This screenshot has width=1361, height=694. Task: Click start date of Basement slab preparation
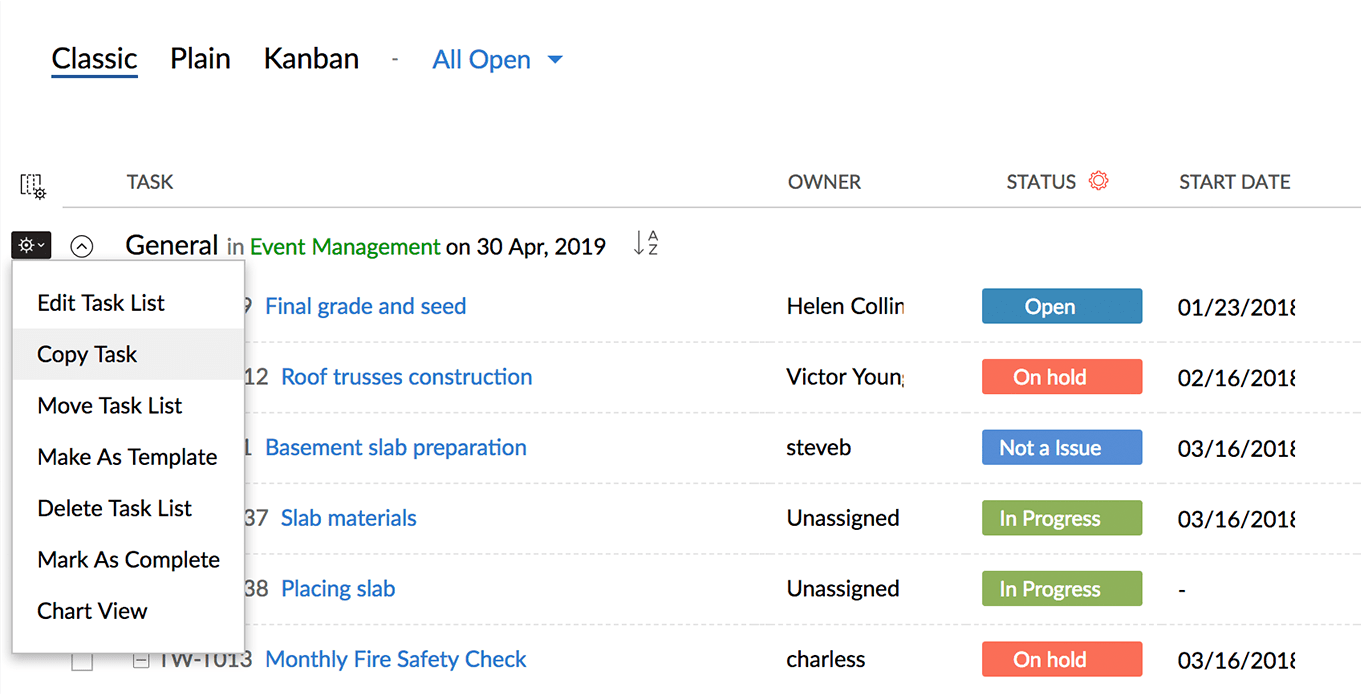1237,448
